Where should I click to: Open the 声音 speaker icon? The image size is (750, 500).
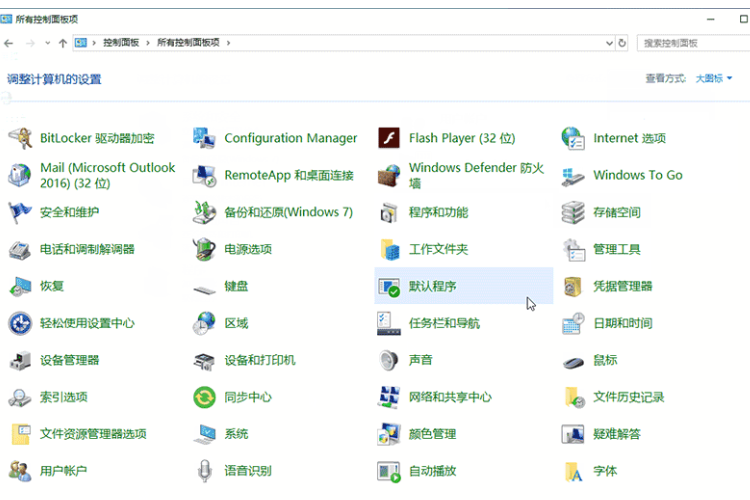coord(389,360)
